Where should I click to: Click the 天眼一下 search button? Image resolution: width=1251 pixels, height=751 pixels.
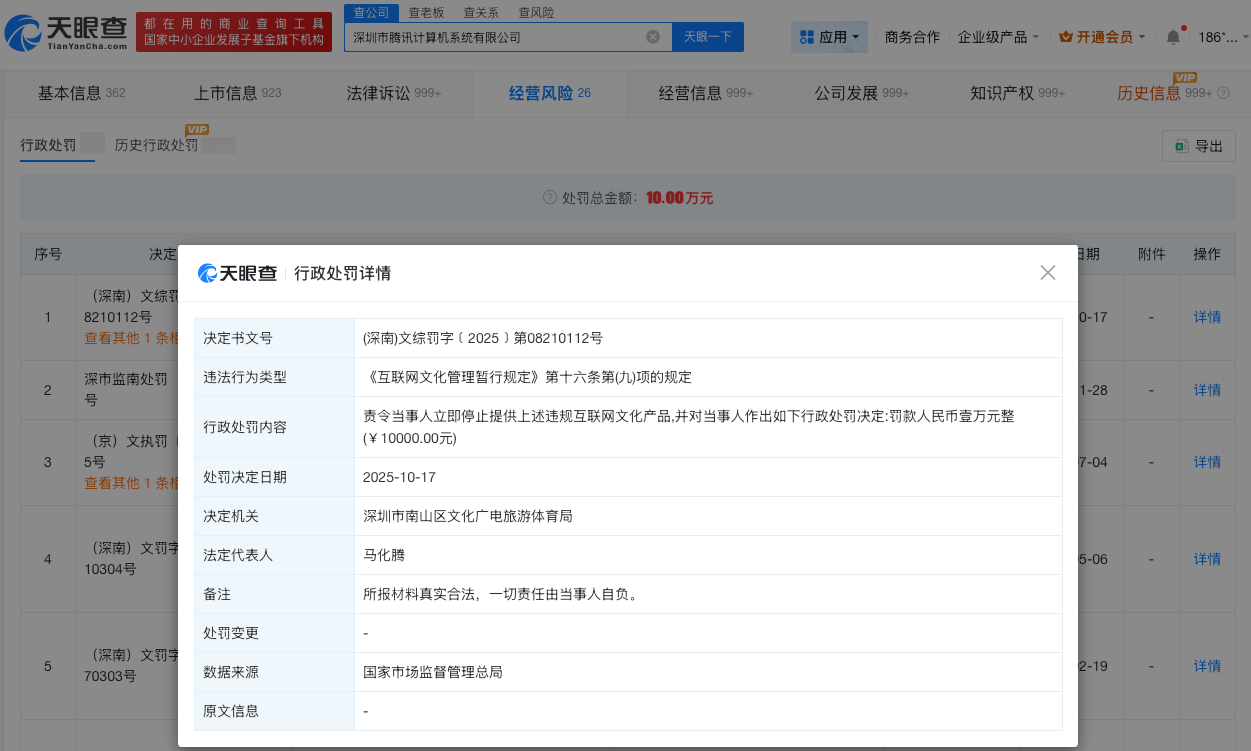tap(707, 36)
